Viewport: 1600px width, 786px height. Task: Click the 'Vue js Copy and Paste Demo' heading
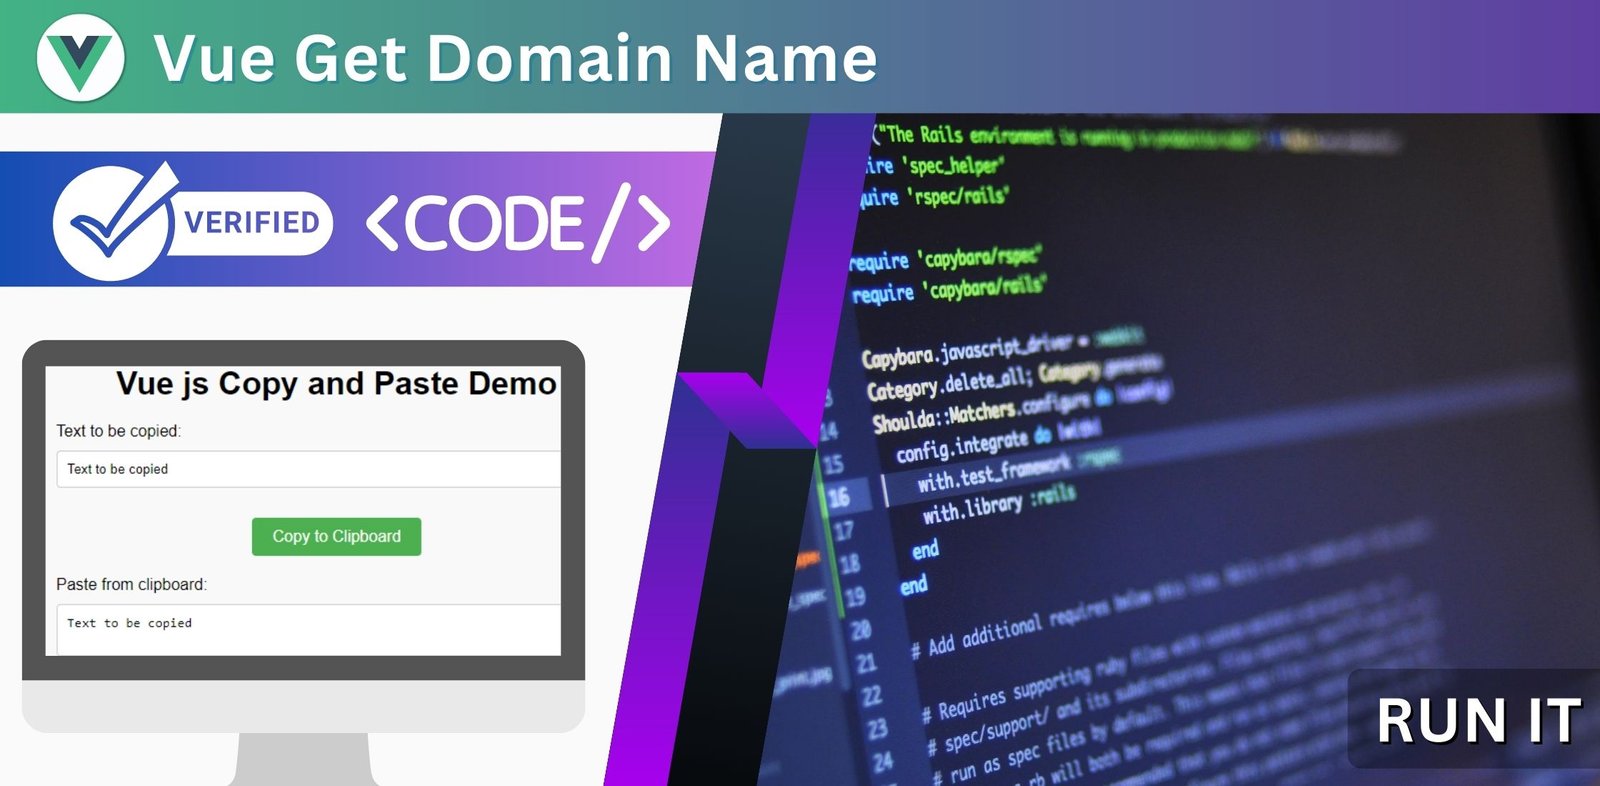pyautogui.click(x=336, y=383)
